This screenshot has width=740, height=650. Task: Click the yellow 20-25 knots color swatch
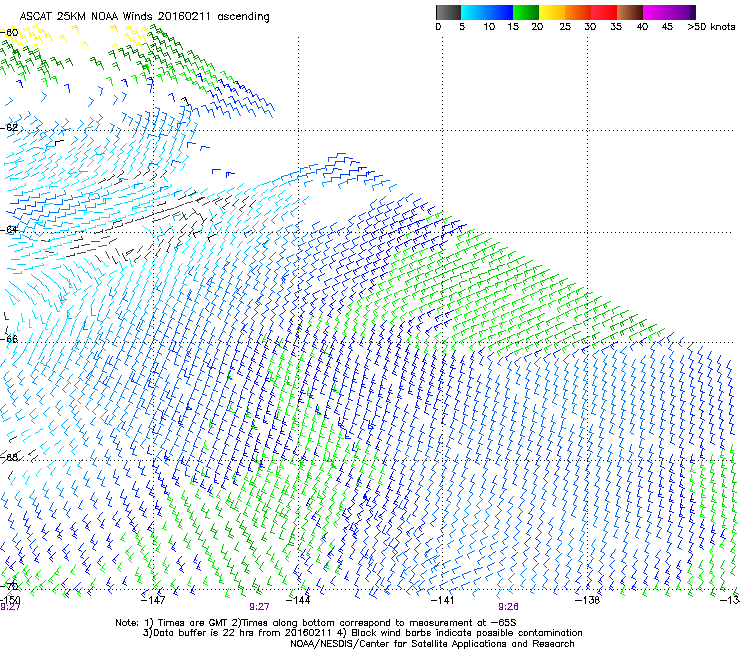[x=552, y=12]
